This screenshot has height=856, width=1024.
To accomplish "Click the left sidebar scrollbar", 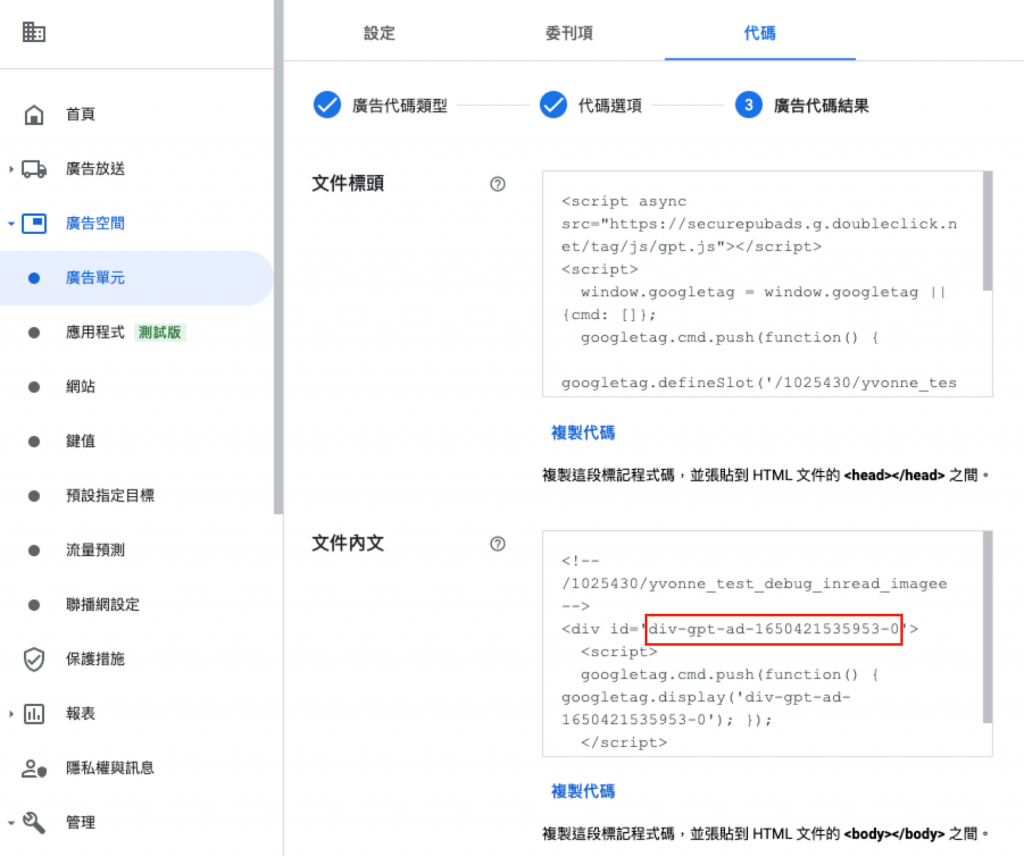I will (x=278, y=257).
